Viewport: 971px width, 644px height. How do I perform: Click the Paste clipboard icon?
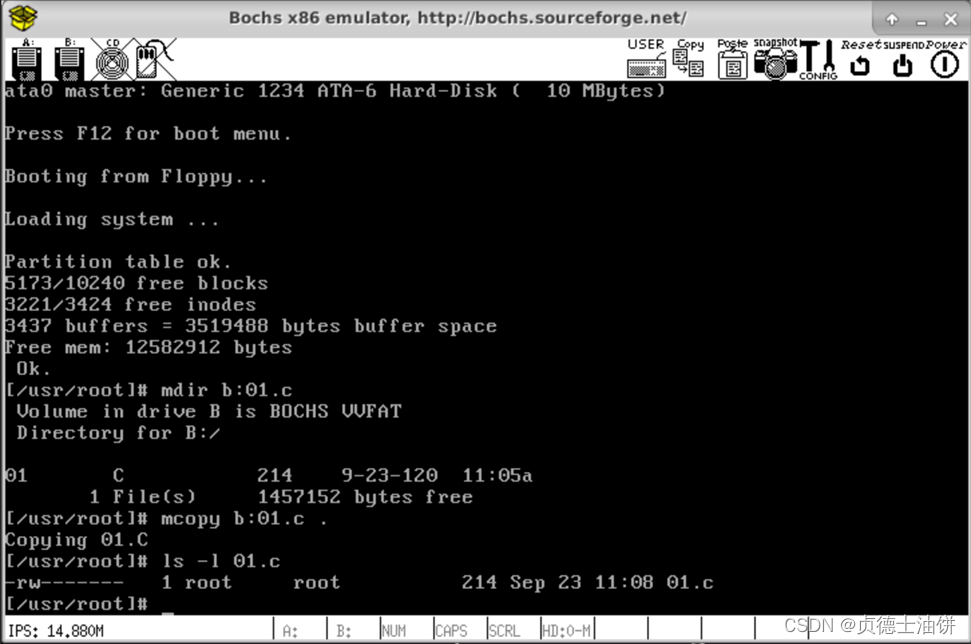(x=733, y=59)
